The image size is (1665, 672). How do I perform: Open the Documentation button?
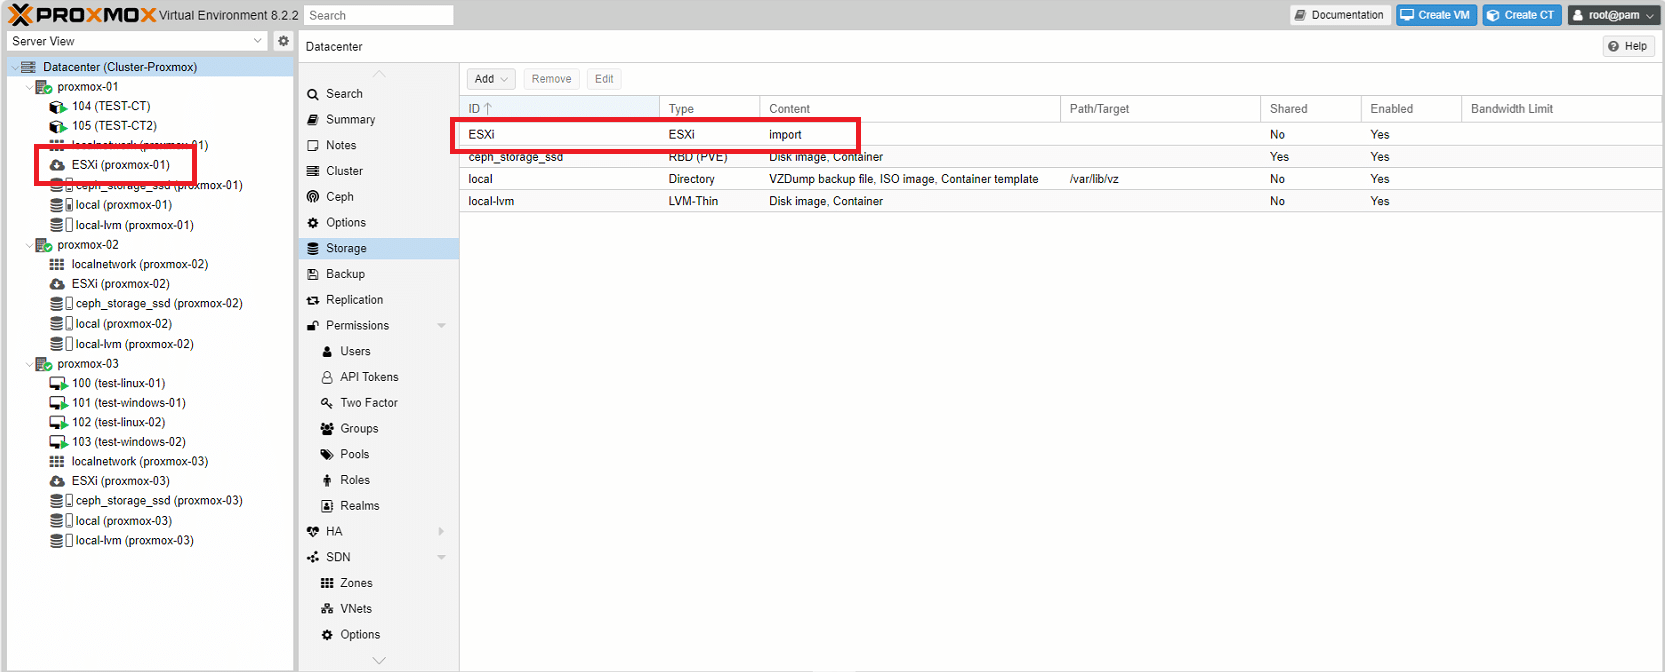pyautogui.click(x=1340, y=15)
